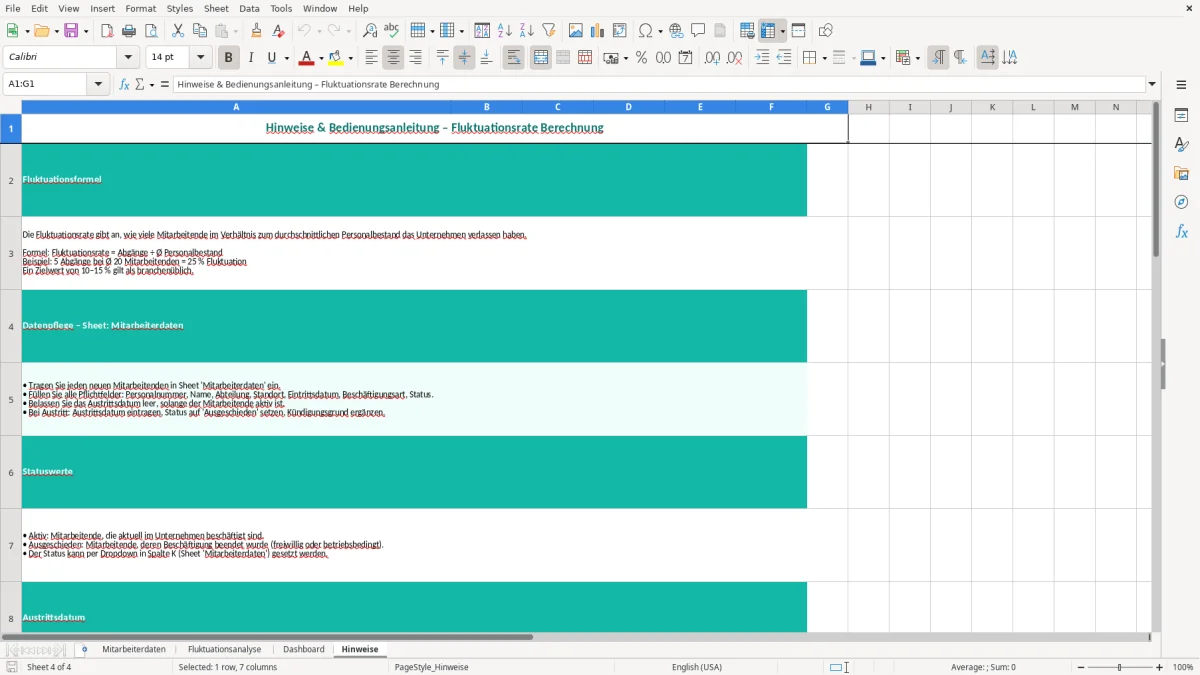This screenshot has height=675, width=1200.
Task: Insert a comment
Action: [x=698, y=31]
